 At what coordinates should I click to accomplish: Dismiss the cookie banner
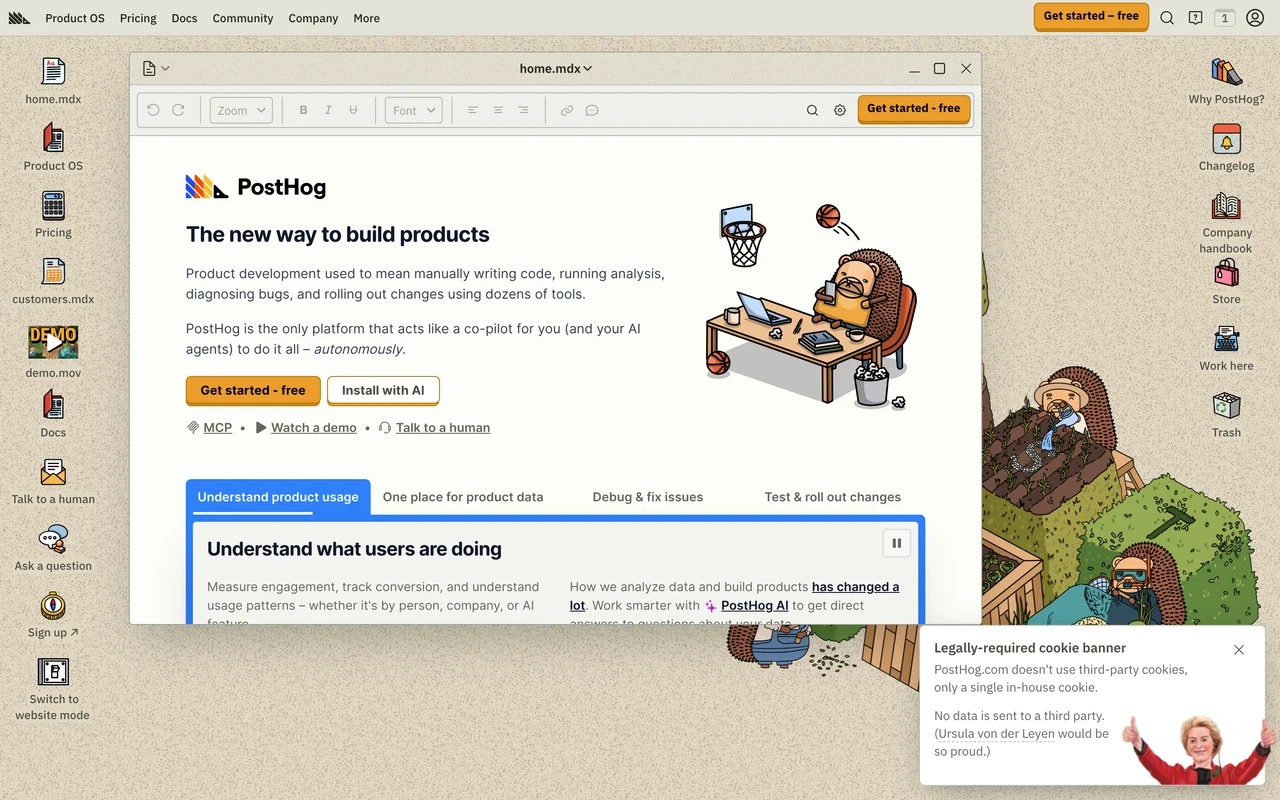tap(1239, 650)
